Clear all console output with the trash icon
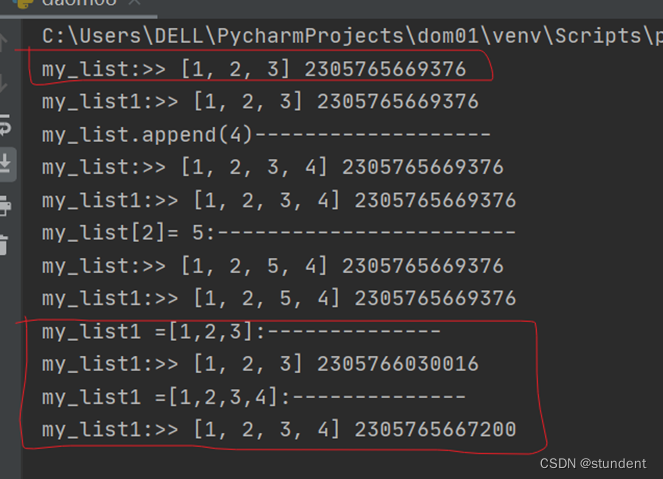Screen dimensions: 663x479 pyautogui.click(x=4, y=245)
